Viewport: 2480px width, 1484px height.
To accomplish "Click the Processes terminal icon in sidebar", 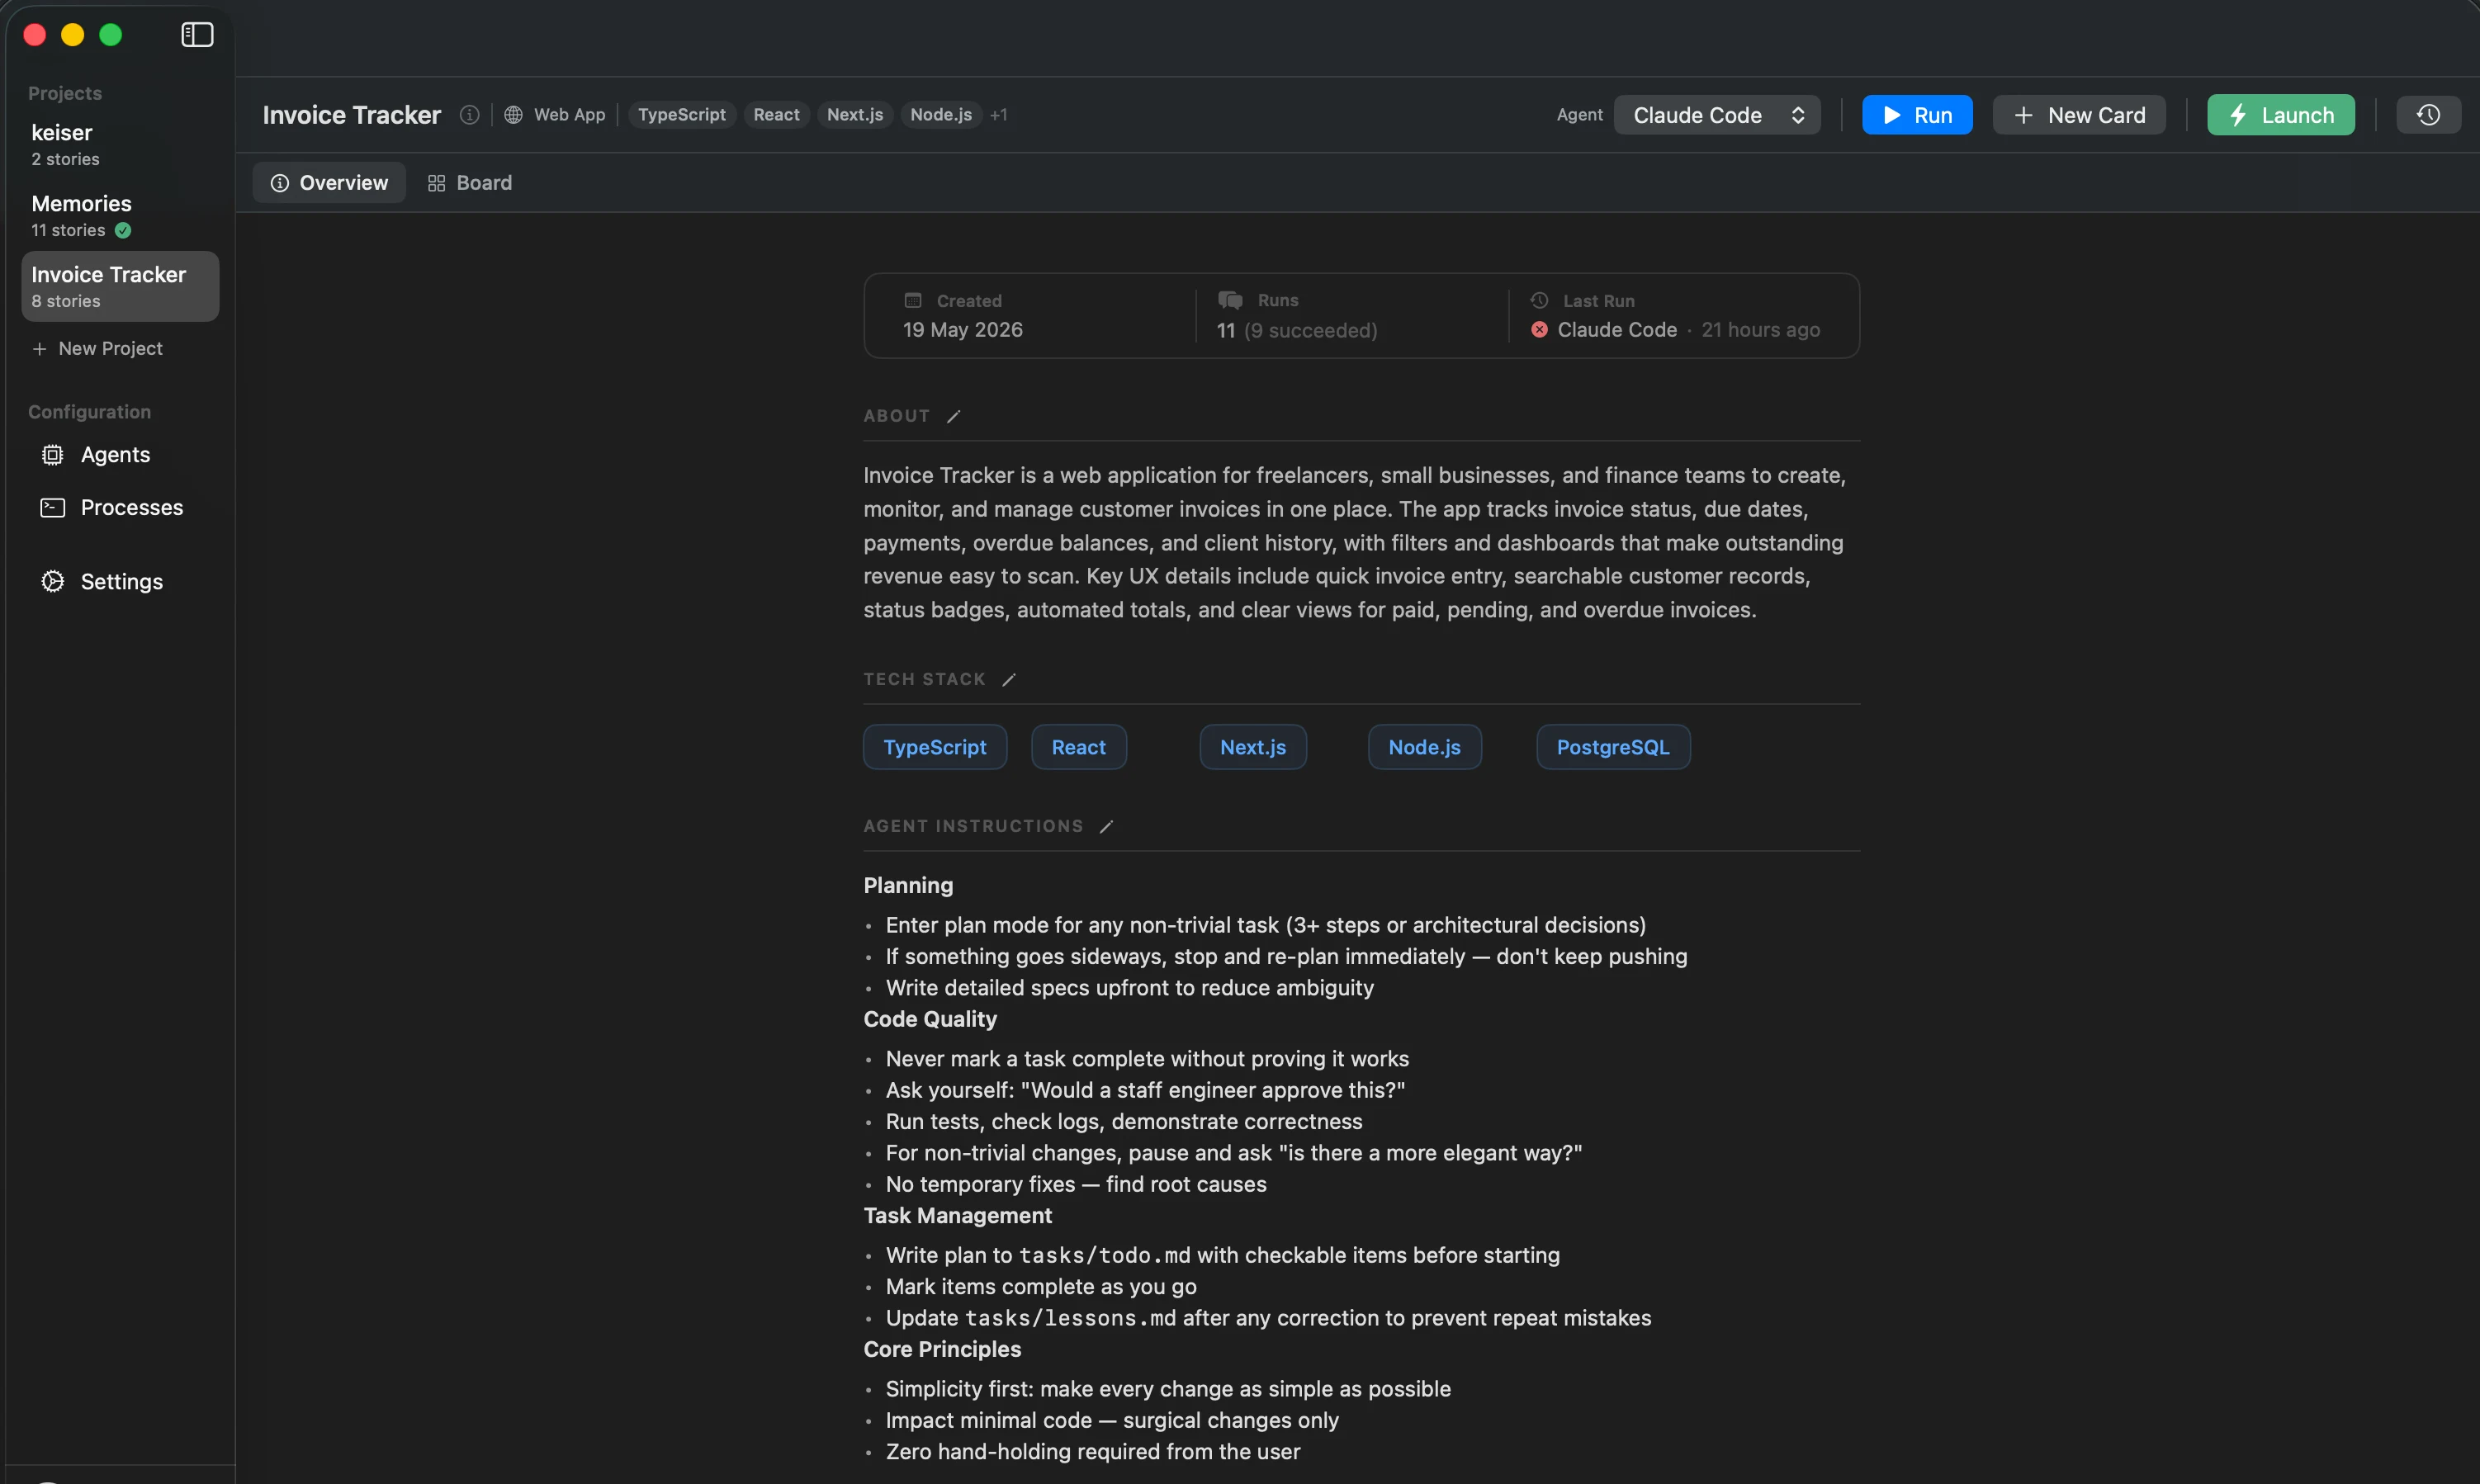I will click(52, 508).
